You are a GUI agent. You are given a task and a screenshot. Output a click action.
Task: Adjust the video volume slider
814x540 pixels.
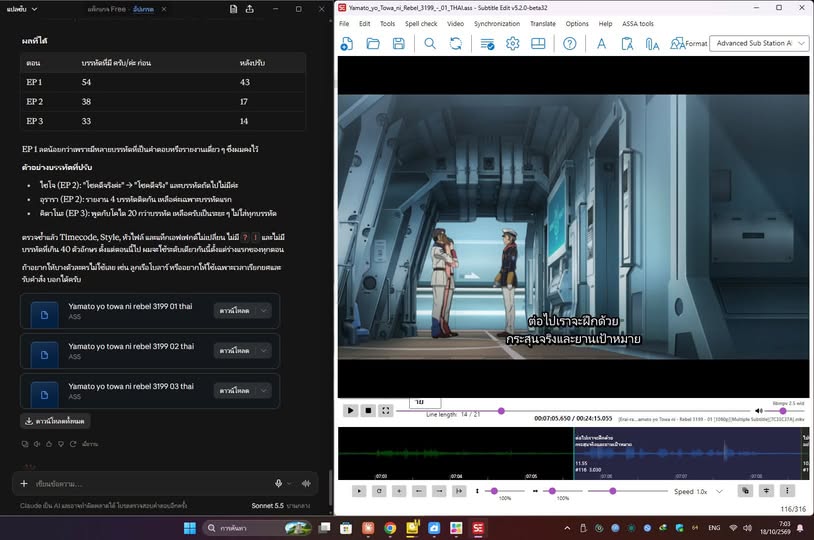784,411
